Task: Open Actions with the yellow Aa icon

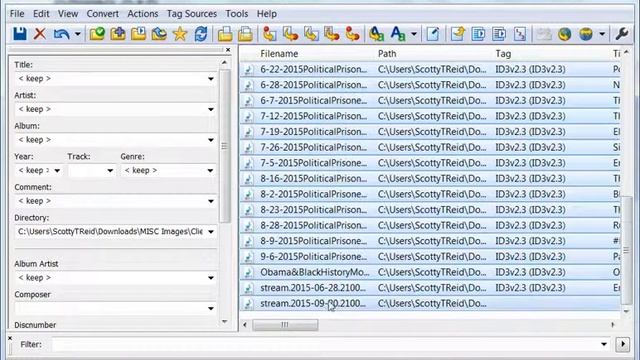Action: click(376, 34)
